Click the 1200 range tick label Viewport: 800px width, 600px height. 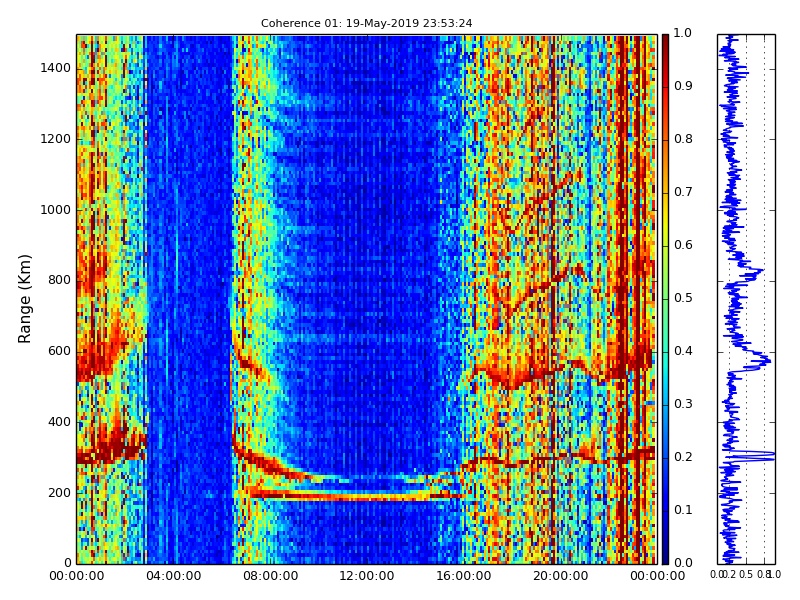56,139
